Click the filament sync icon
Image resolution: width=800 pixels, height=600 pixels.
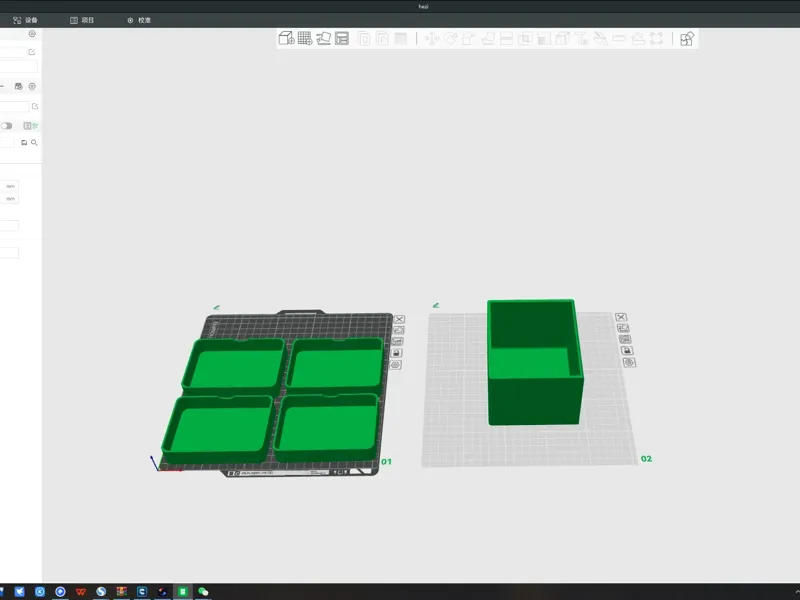coord(18,86)
